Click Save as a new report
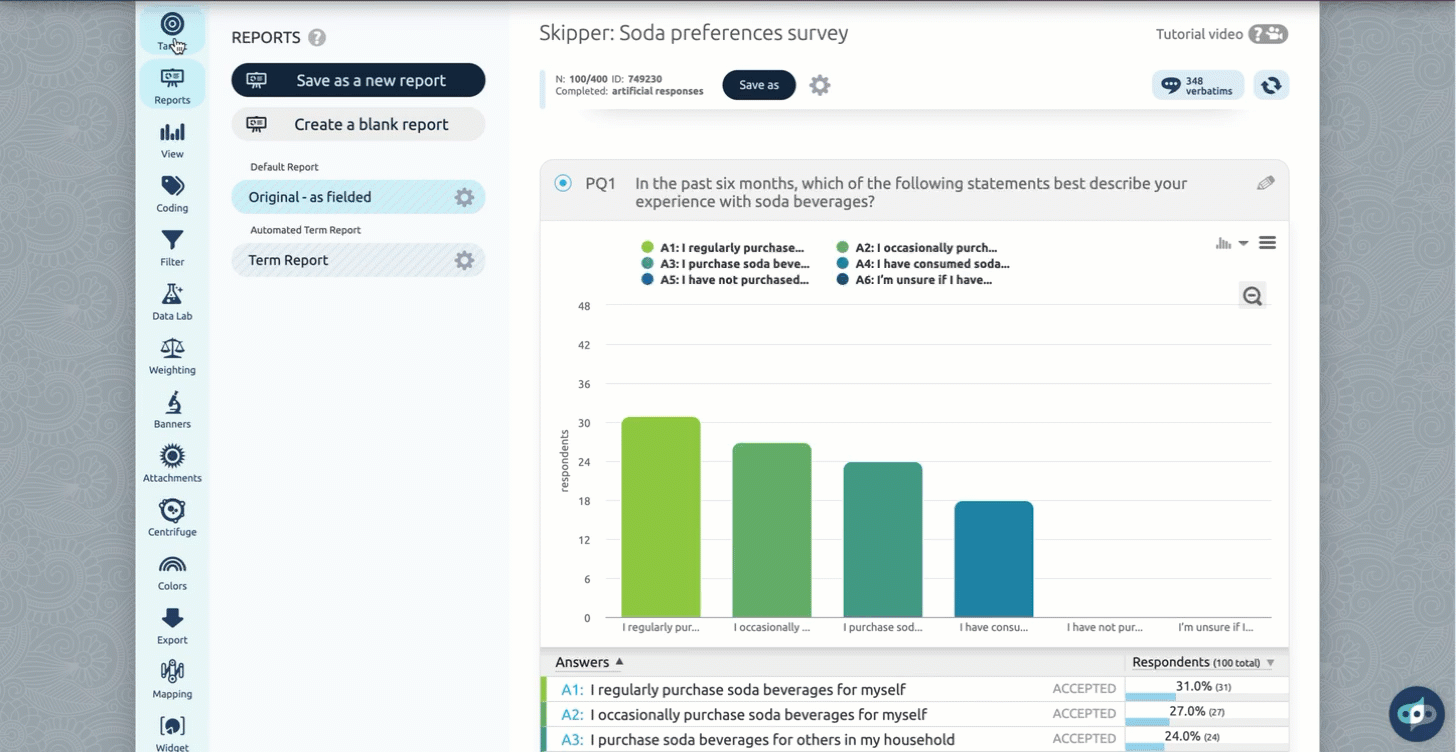 358,81
